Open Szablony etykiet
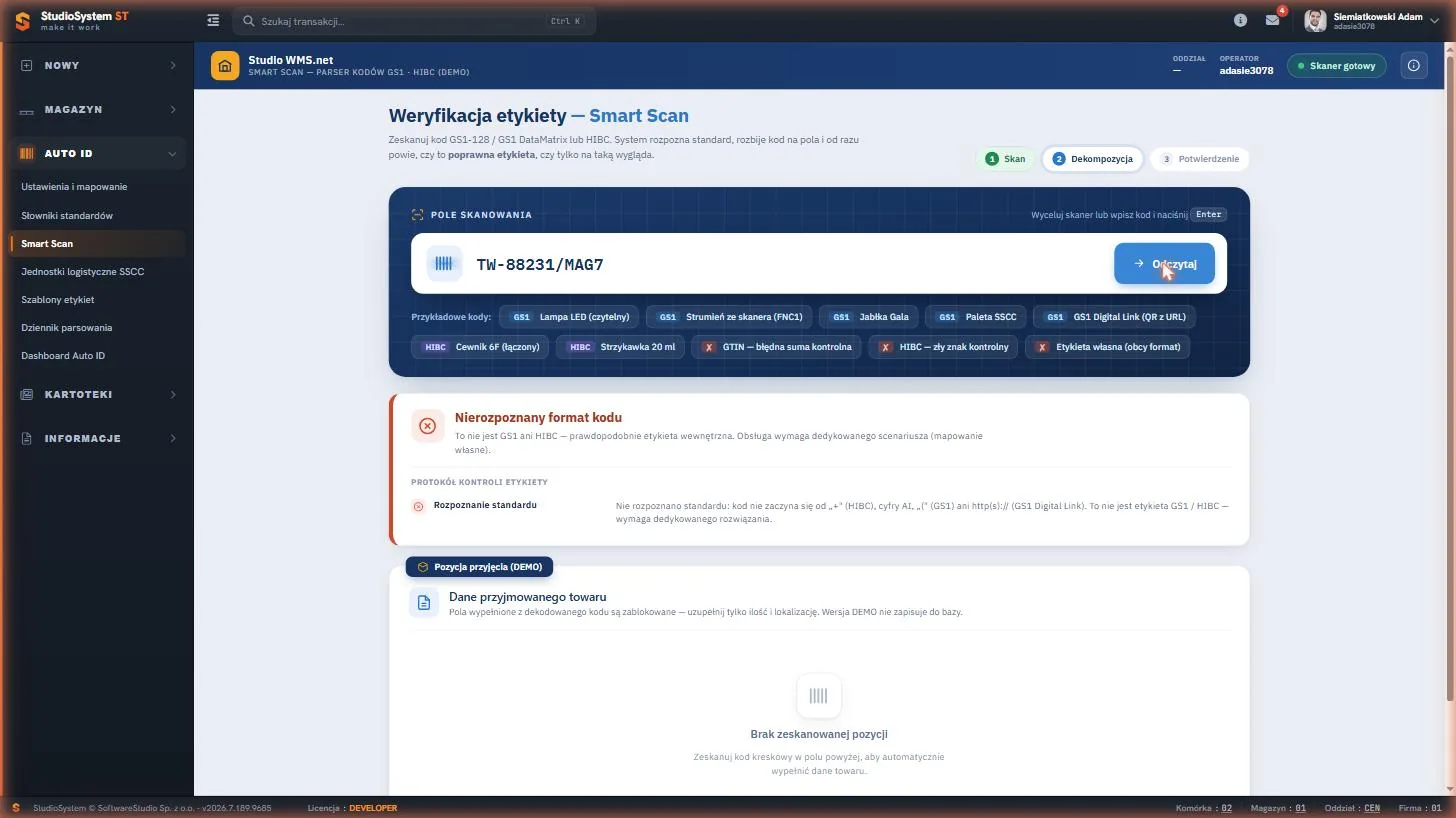Screen dimensions: 1456x818 [x=96, y=299]
